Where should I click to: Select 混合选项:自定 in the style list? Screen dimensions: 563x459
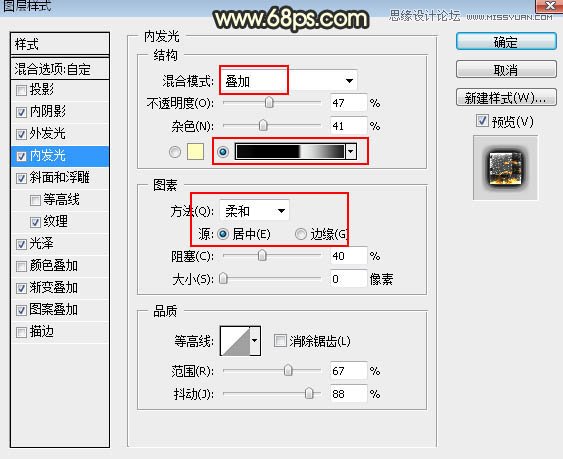(60, 69)
